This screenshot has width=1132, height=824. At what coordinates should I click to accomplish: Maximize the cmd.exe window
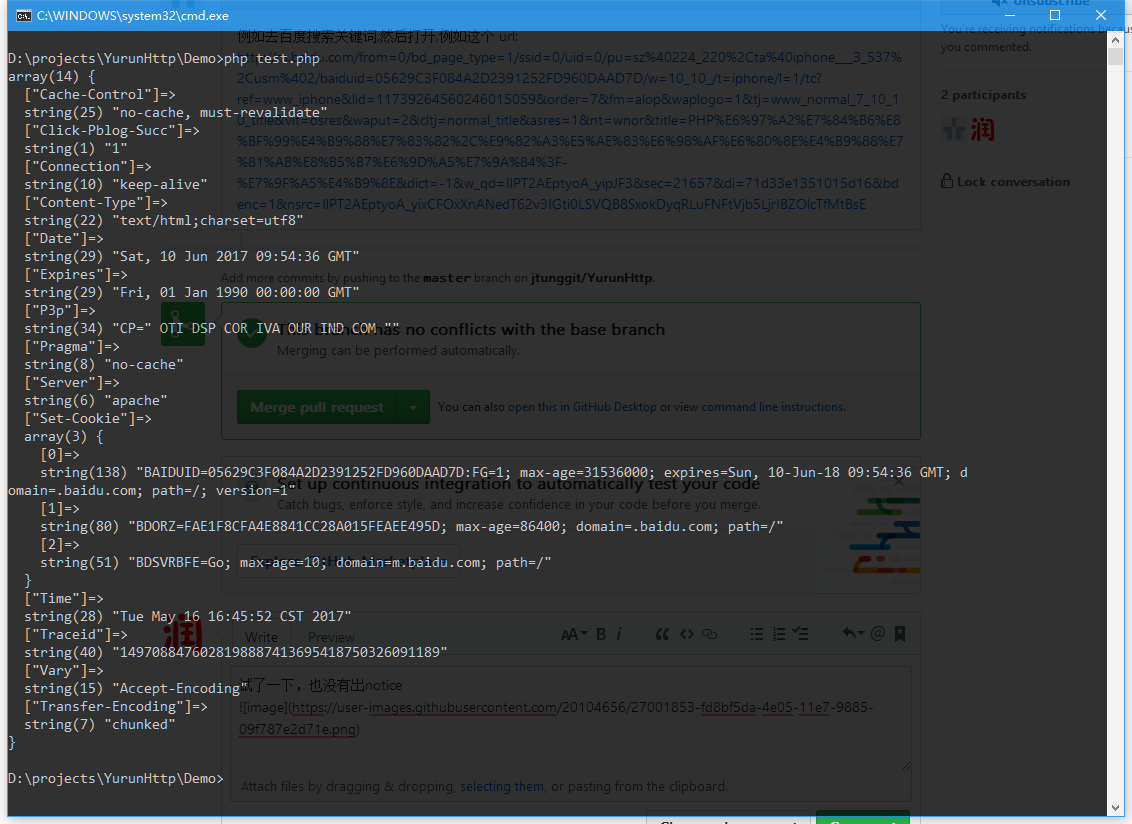[x=1055, y=15]
